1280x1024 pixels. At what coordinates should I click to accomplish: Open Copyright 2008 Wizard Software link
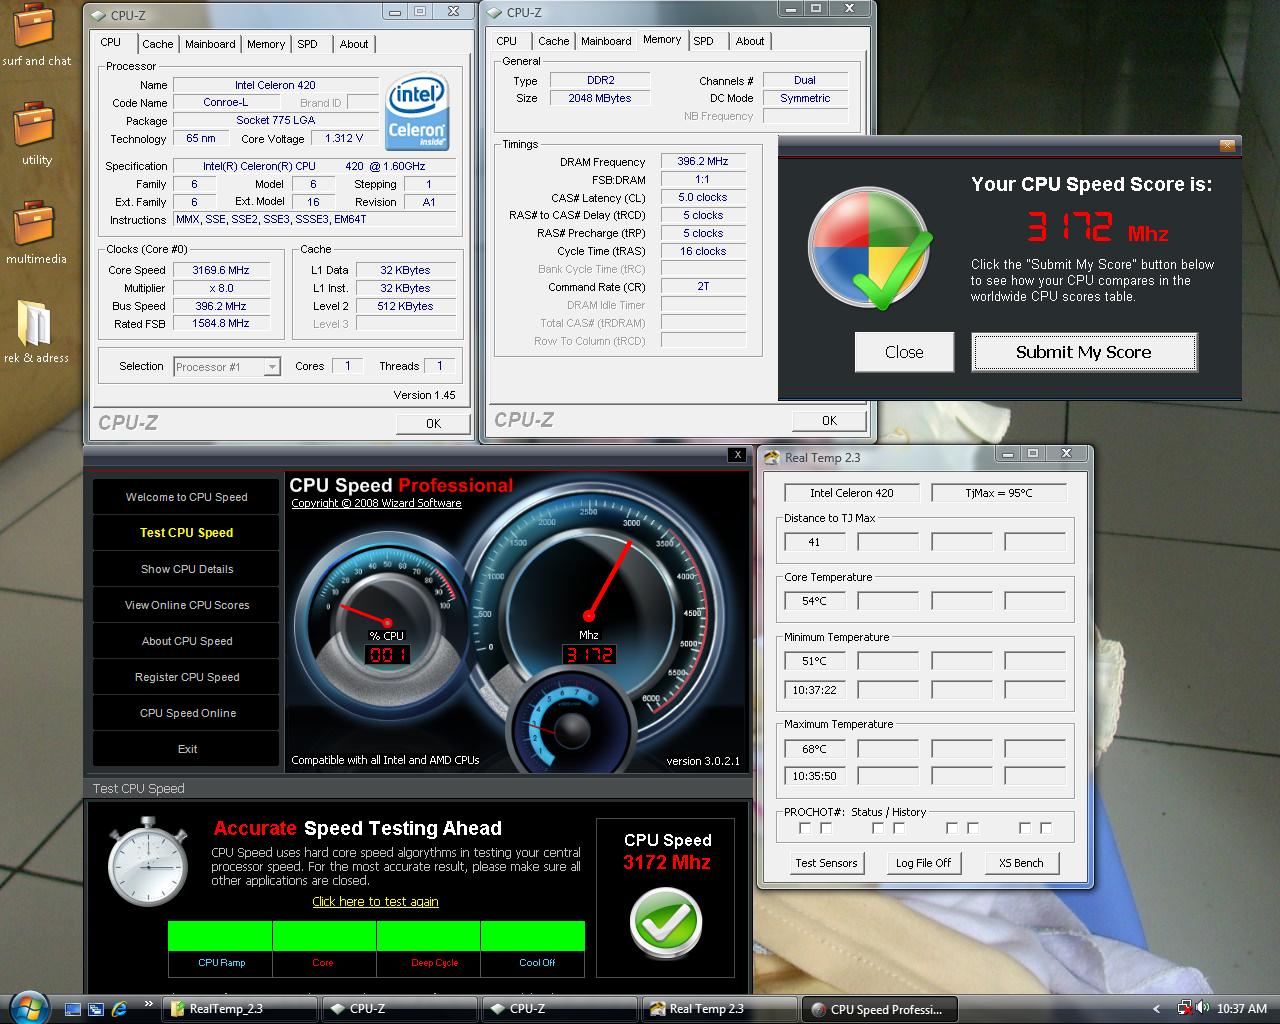tap(376, 503)
